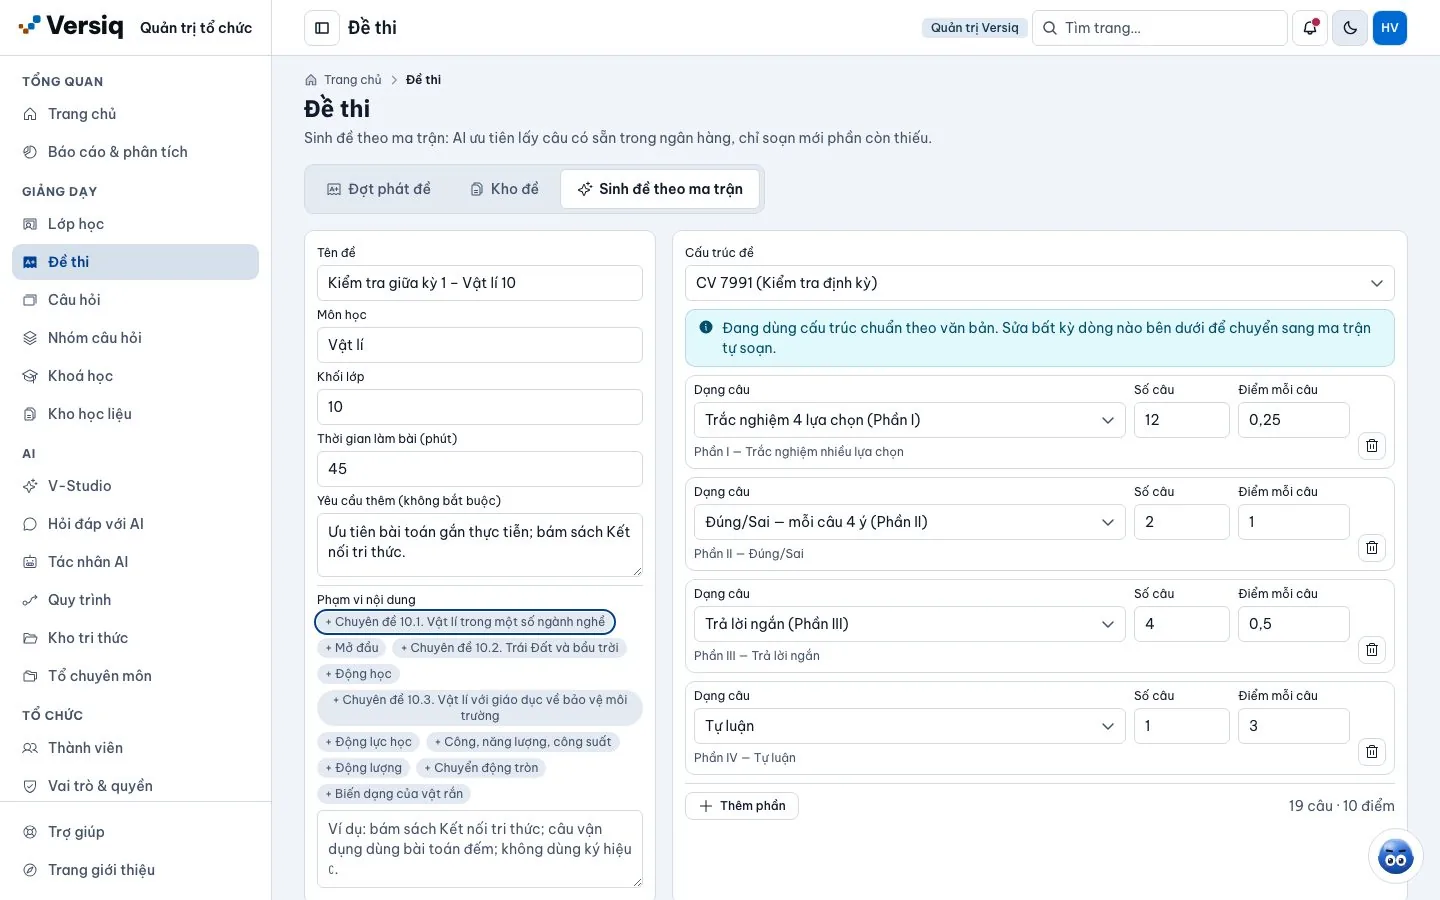1440x900 pixels.
Task: Select the Sinh đề theo ma trận tab
Action: (660, 189)
